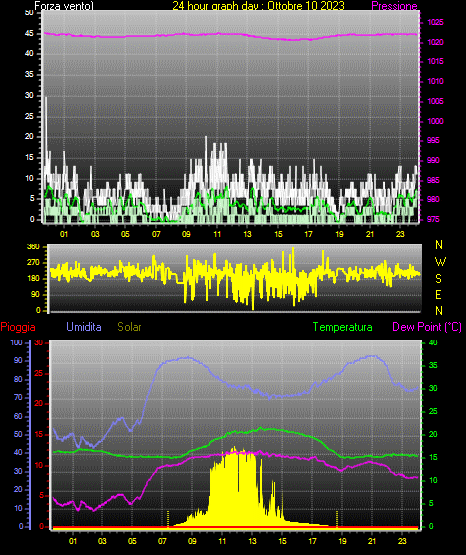Click the tall white wind gust spike near midnight
The image size is (466, 555).
click(46, 135)
